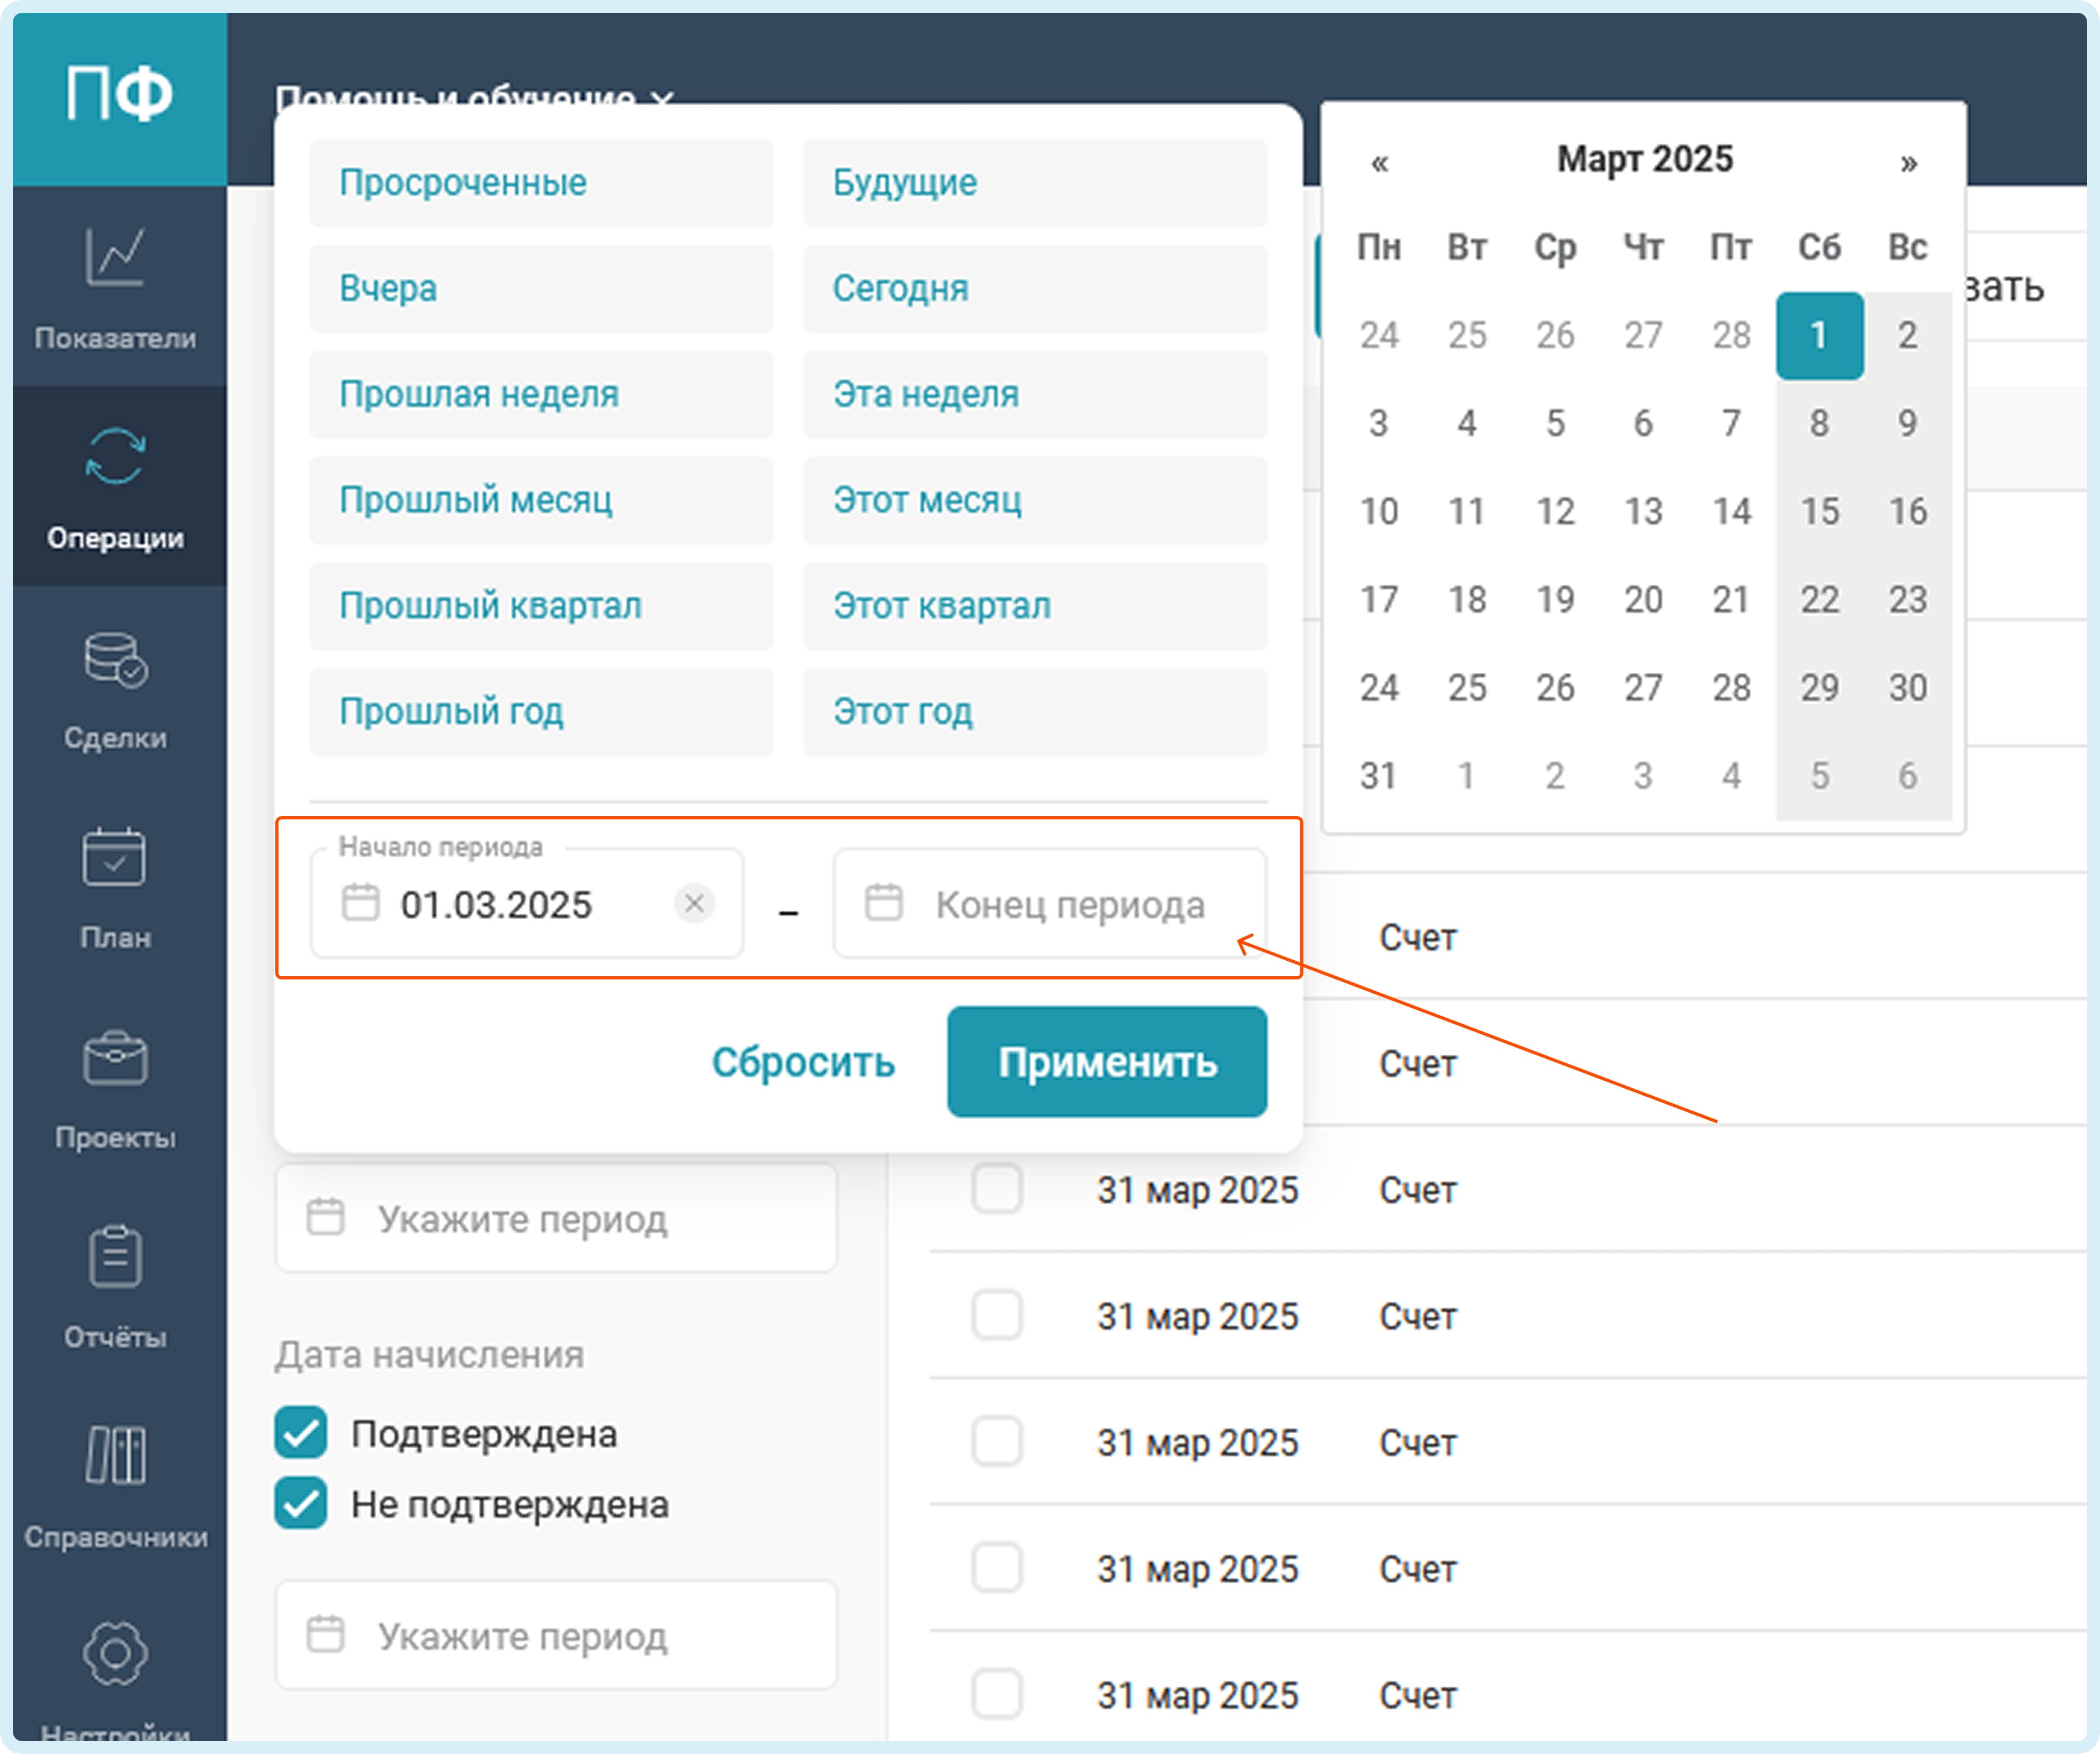
Task: Click the ПФ logo
Action: [x=119, y=94]
